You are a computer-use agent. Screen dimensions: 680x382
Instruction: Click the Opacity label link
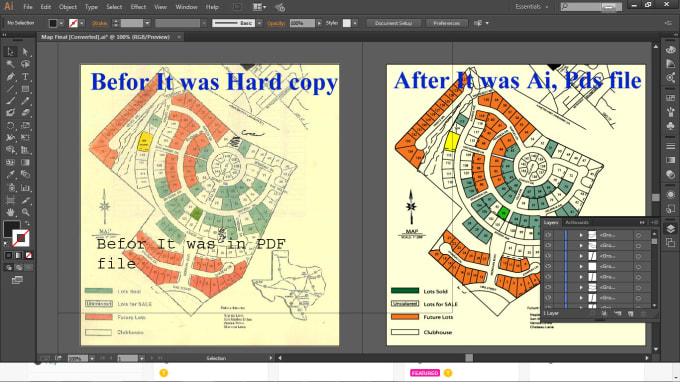(x=276, y=23)
